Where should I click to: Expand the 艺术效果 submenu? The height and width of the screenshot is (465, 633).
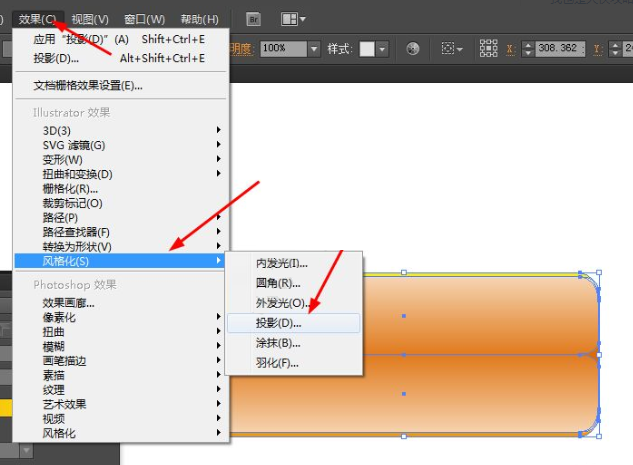[121, 404]
